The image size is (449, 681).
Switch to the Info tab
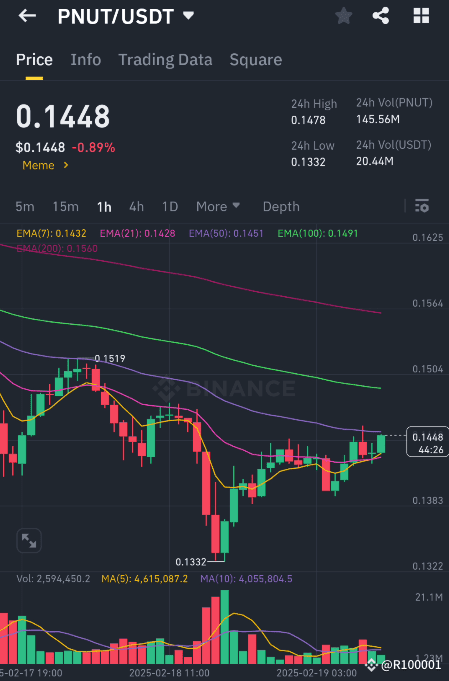[x=86, y=60]
